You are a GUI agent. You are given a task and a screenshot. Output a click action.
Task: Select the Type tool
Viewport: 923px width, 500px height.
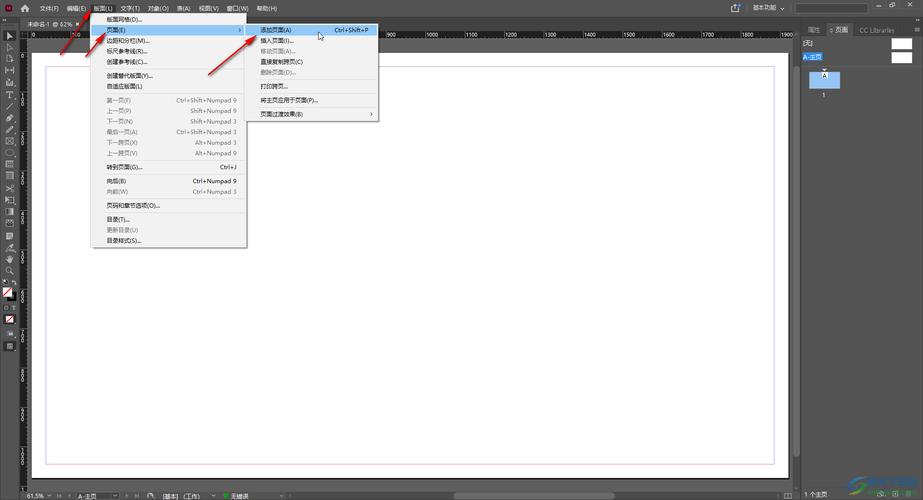[x=9, y=95]
